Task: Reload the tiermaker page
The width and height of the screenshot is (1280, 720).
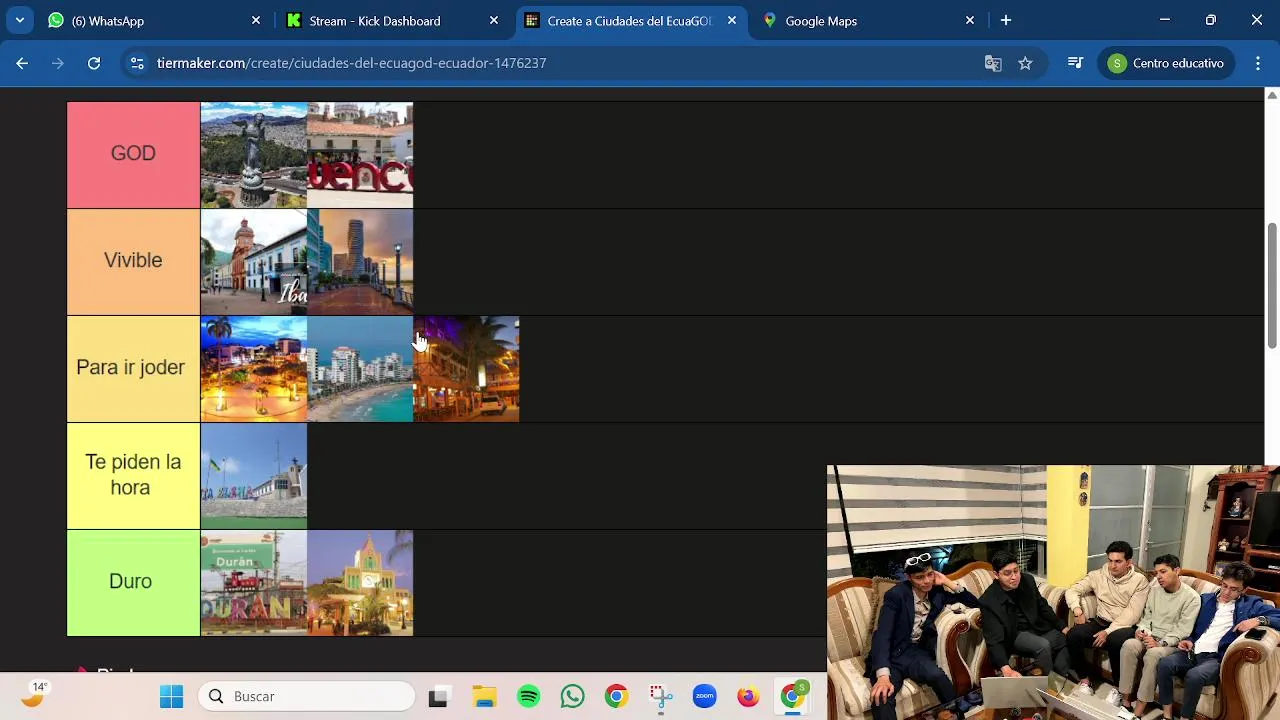Action: (x=94, y=63)
